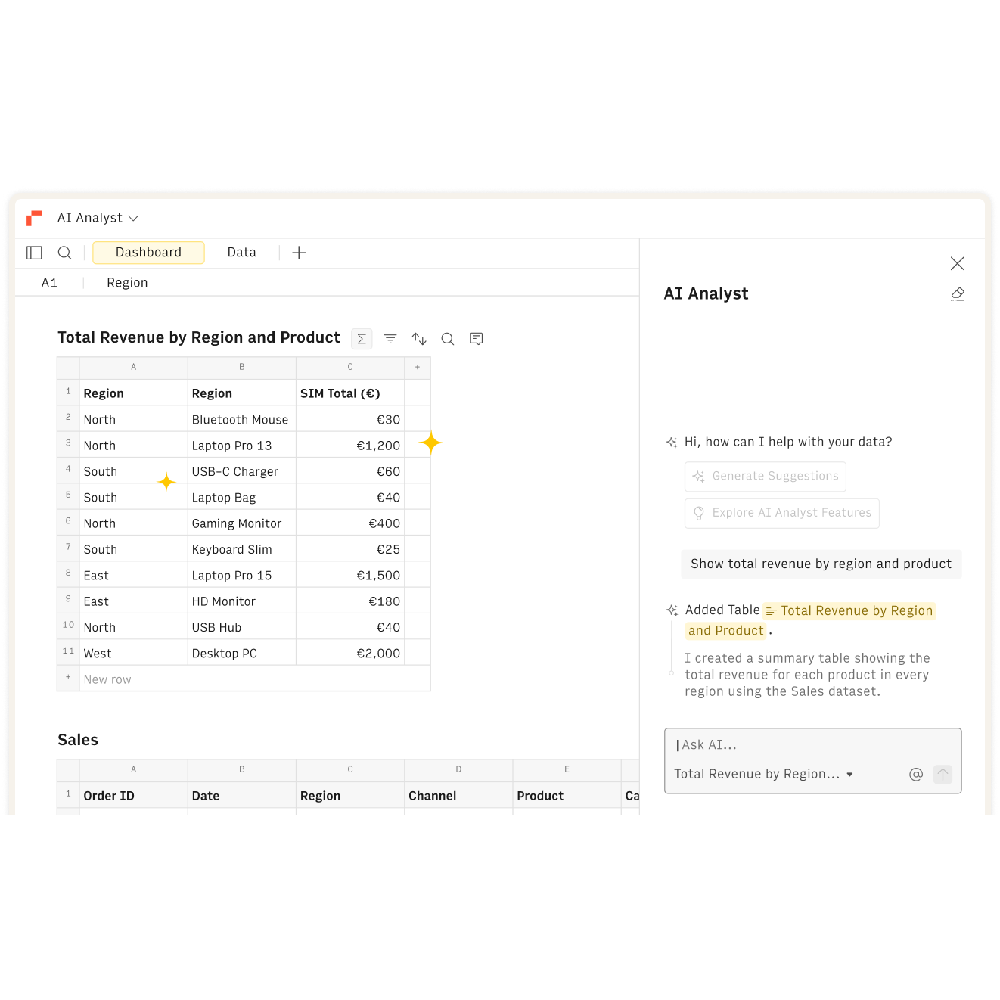Select column A header of revenue table
Screen dimensions: 1000x1000
[133, 367]
